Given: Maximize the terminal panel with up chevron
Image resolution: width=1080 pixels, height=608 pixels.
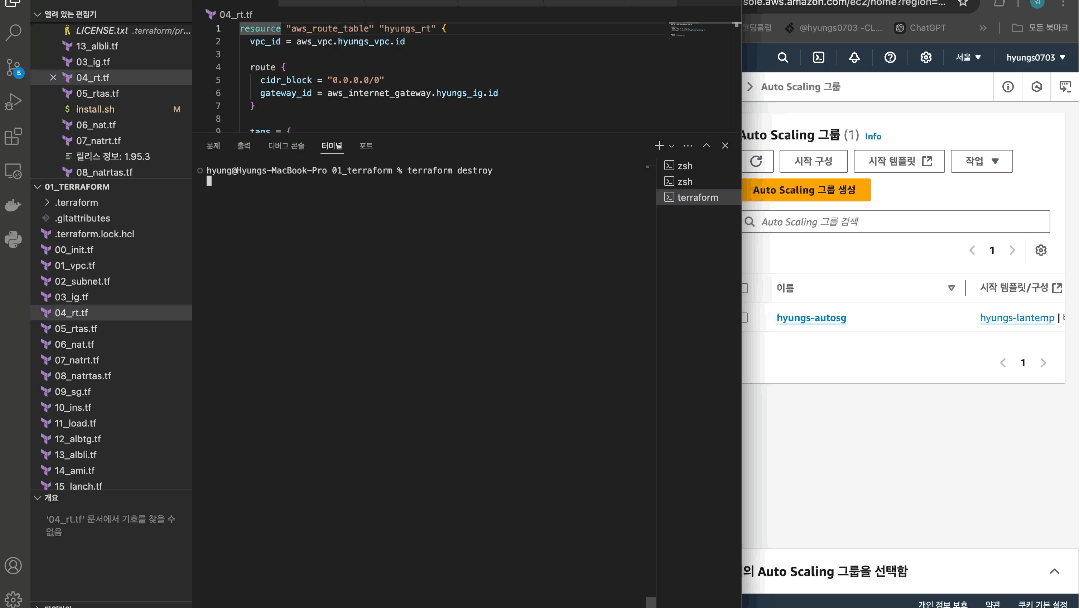Looking at the screenshot, I should (706, 146).
